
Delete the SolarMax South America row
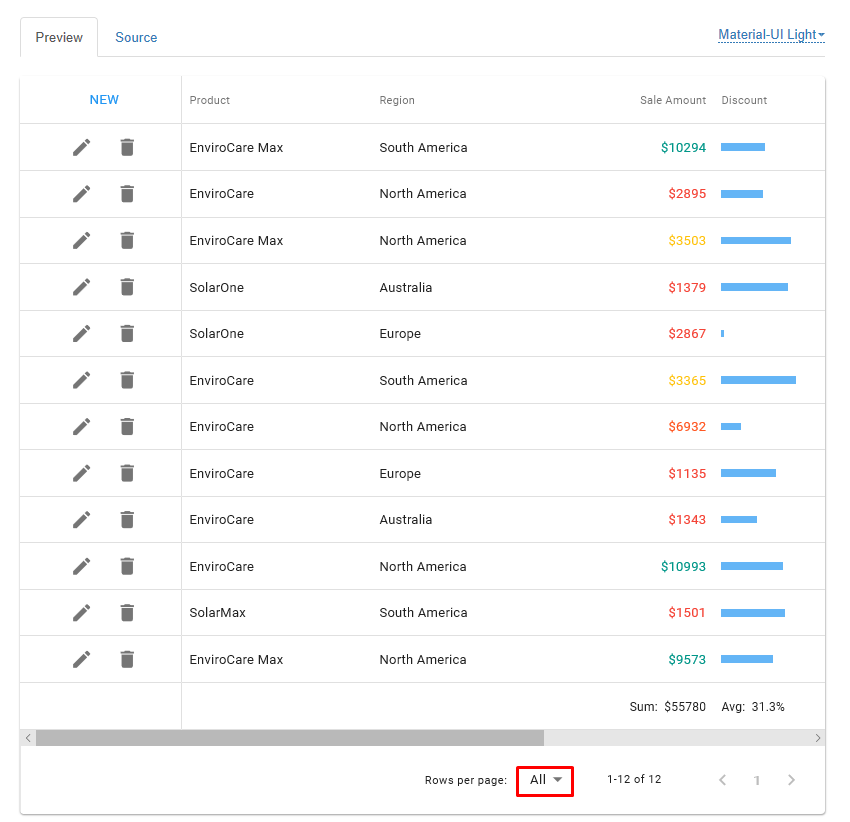coord(127,612)
